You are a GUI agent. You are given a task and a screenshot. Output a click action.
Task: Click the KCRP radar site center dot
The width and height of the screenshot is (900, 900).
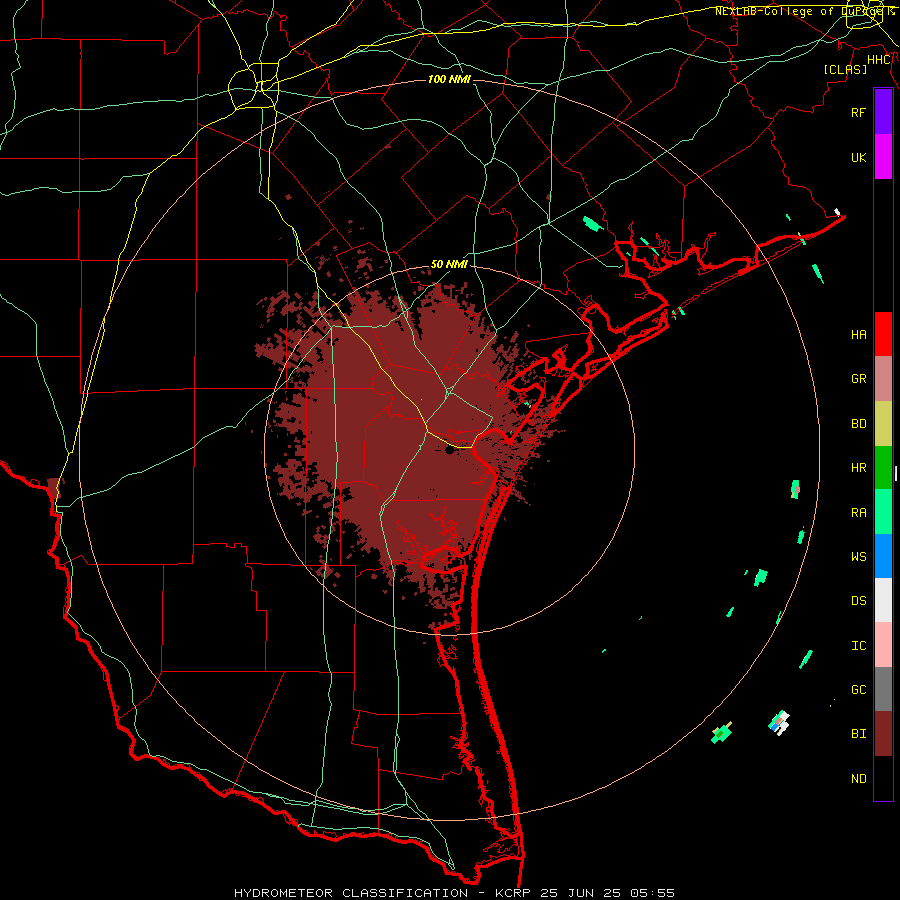tap(449, 451)
